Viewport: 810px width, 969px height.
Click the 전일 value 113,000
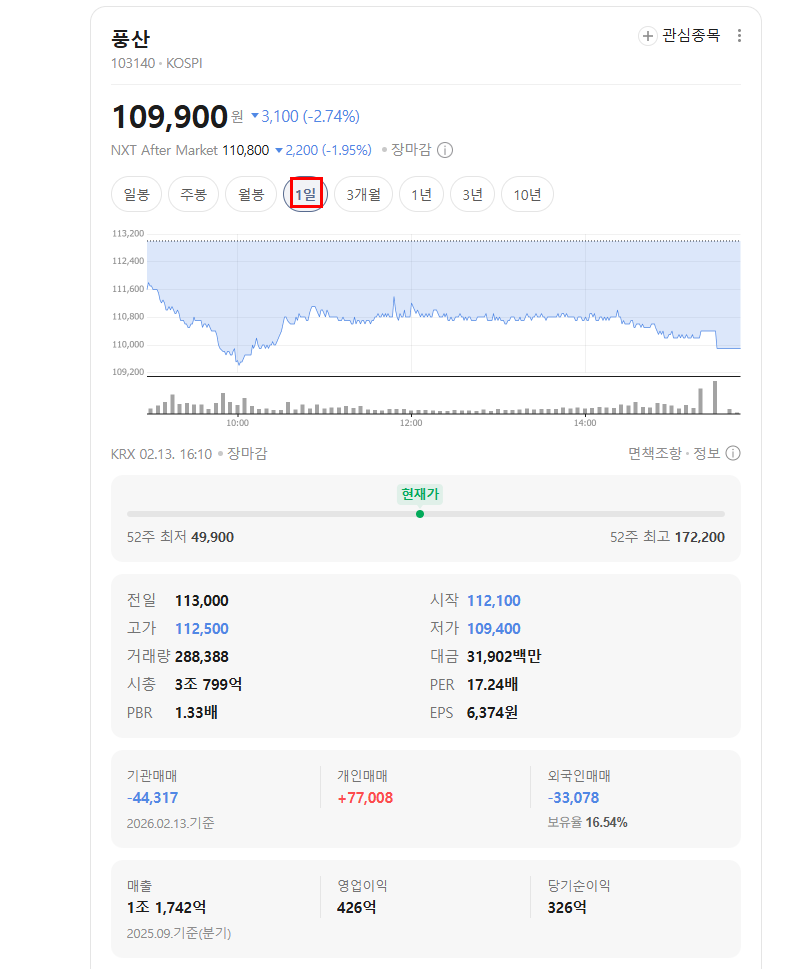pos(201,601)
